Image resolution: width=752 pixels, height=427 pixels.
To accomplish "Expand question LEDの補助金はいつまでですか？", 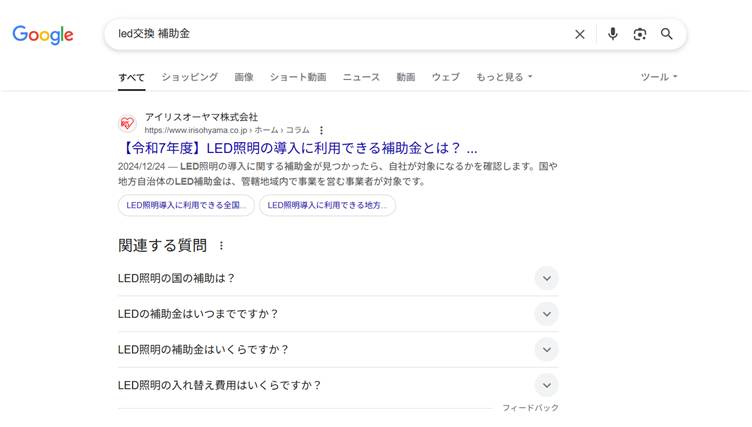I will pyautogui.click(x=338, y=314).
